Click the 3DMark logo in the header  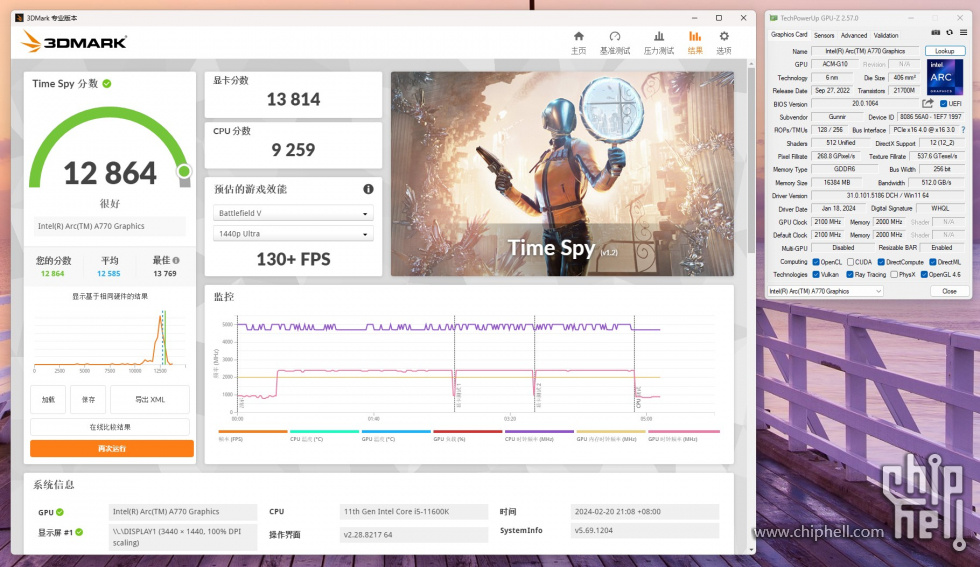pyautogui.click(x=74, y=42)
